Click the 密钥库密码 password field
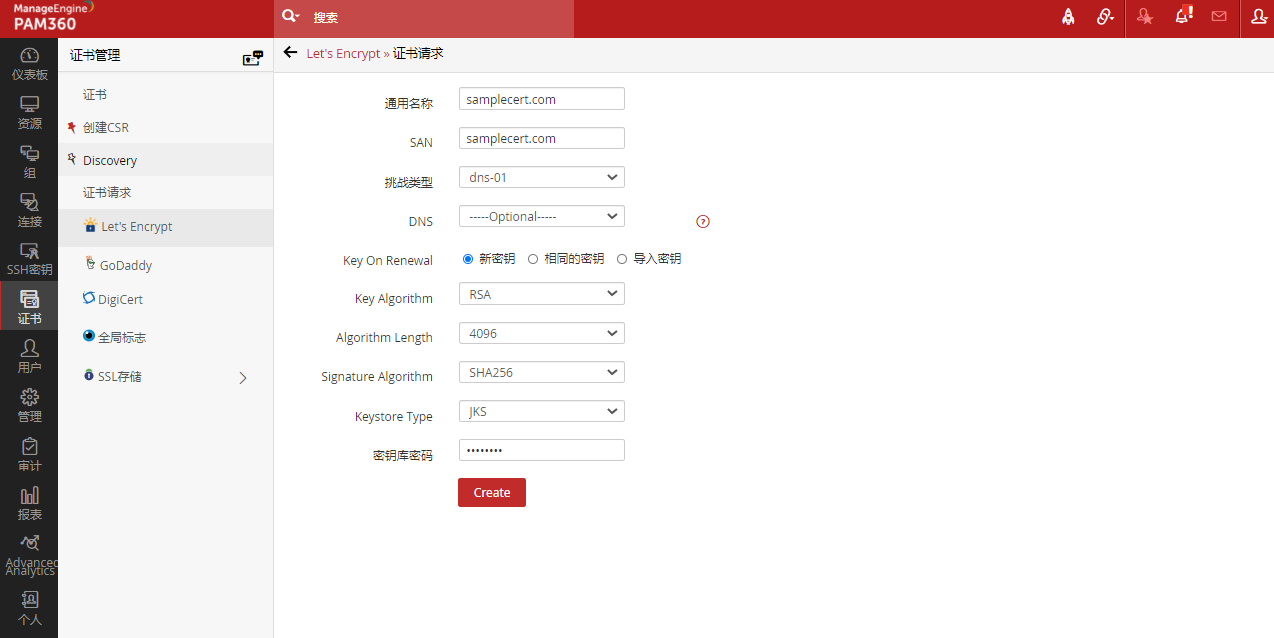Image resolution: width=1274 pixels, height=638 pixels. [542, 450]
